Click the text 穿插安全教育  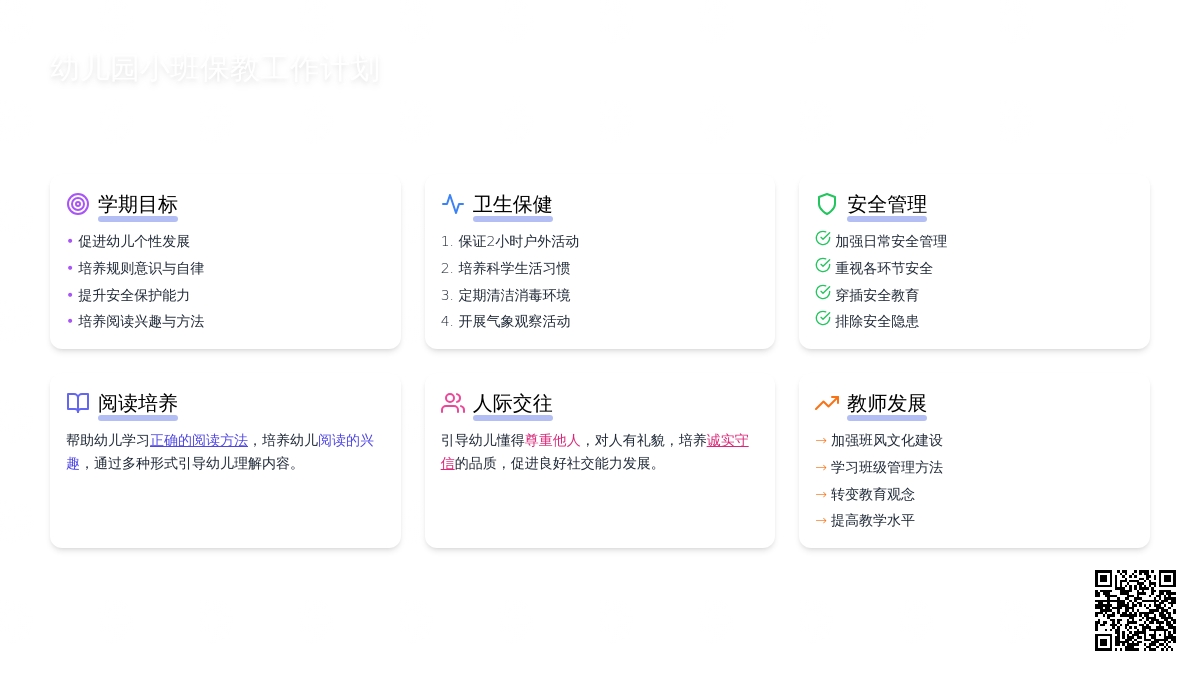point(877,296)
